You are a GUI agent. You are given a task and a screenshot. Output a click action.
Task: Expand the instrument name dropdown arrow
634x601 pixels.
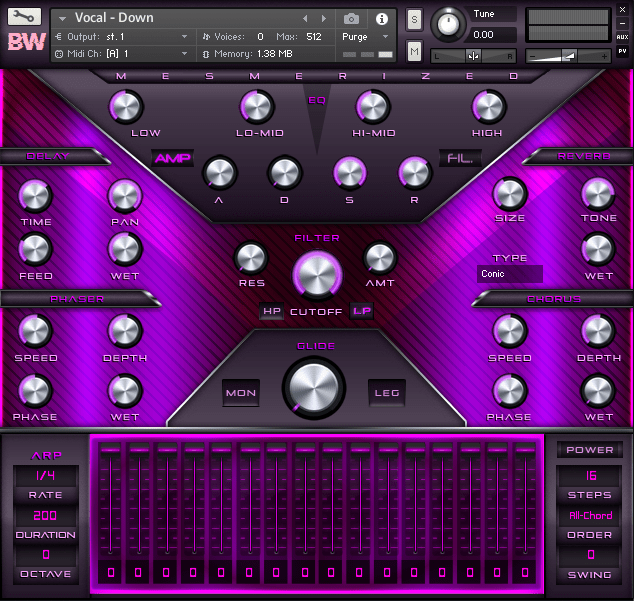pos(62,19)
